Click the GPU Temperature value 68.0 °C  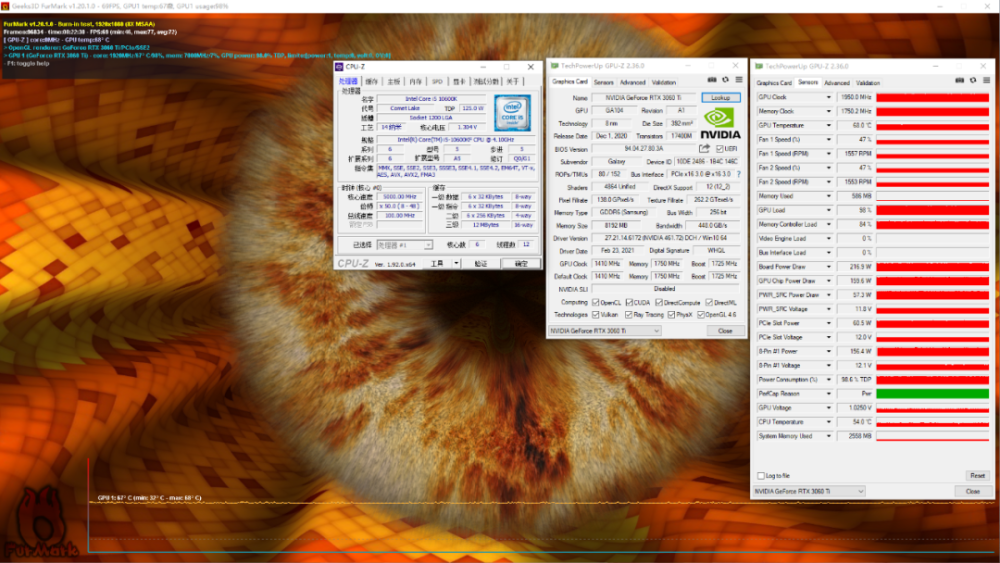pos(855,126)
